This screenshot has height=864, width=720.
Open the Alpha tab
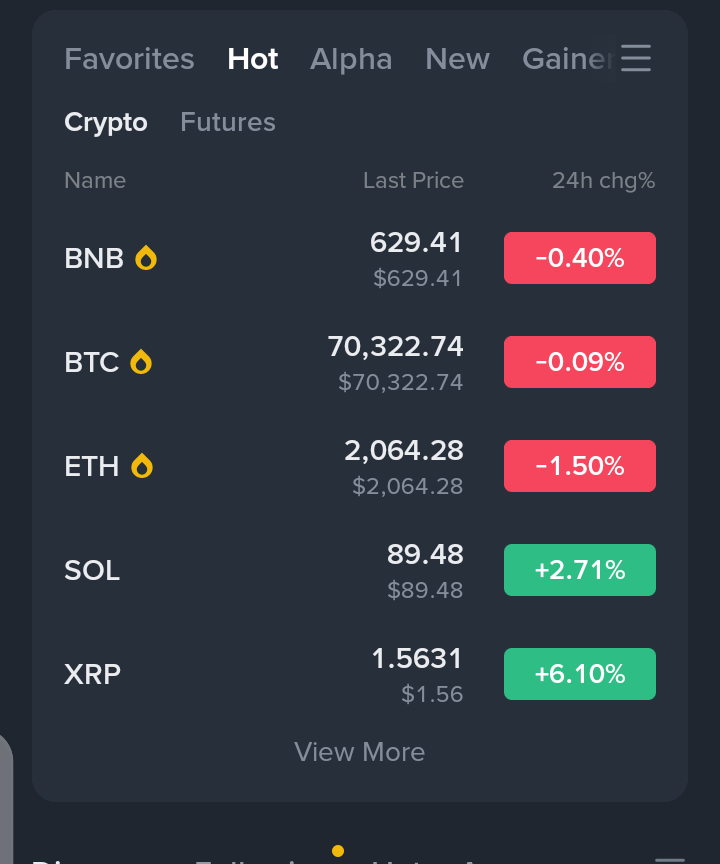(x=351, y=59)
